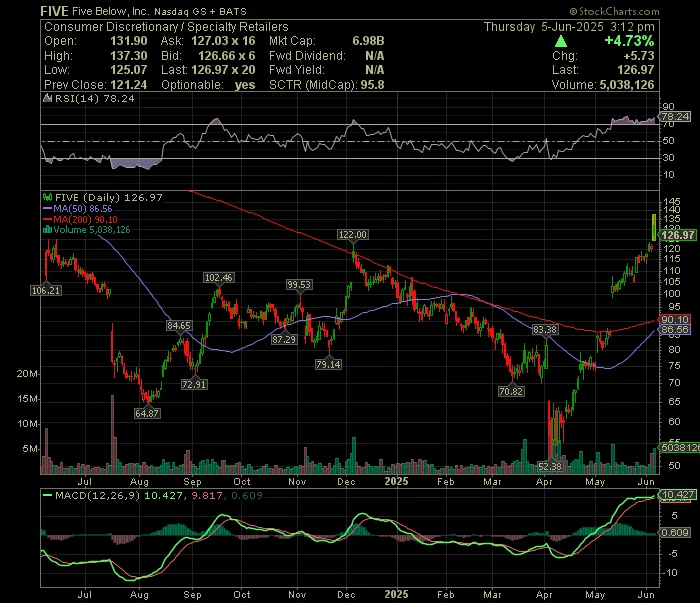700x603 pixels.
Task: Click the N/A next to Fwd Yield
Action: [375, 70]
